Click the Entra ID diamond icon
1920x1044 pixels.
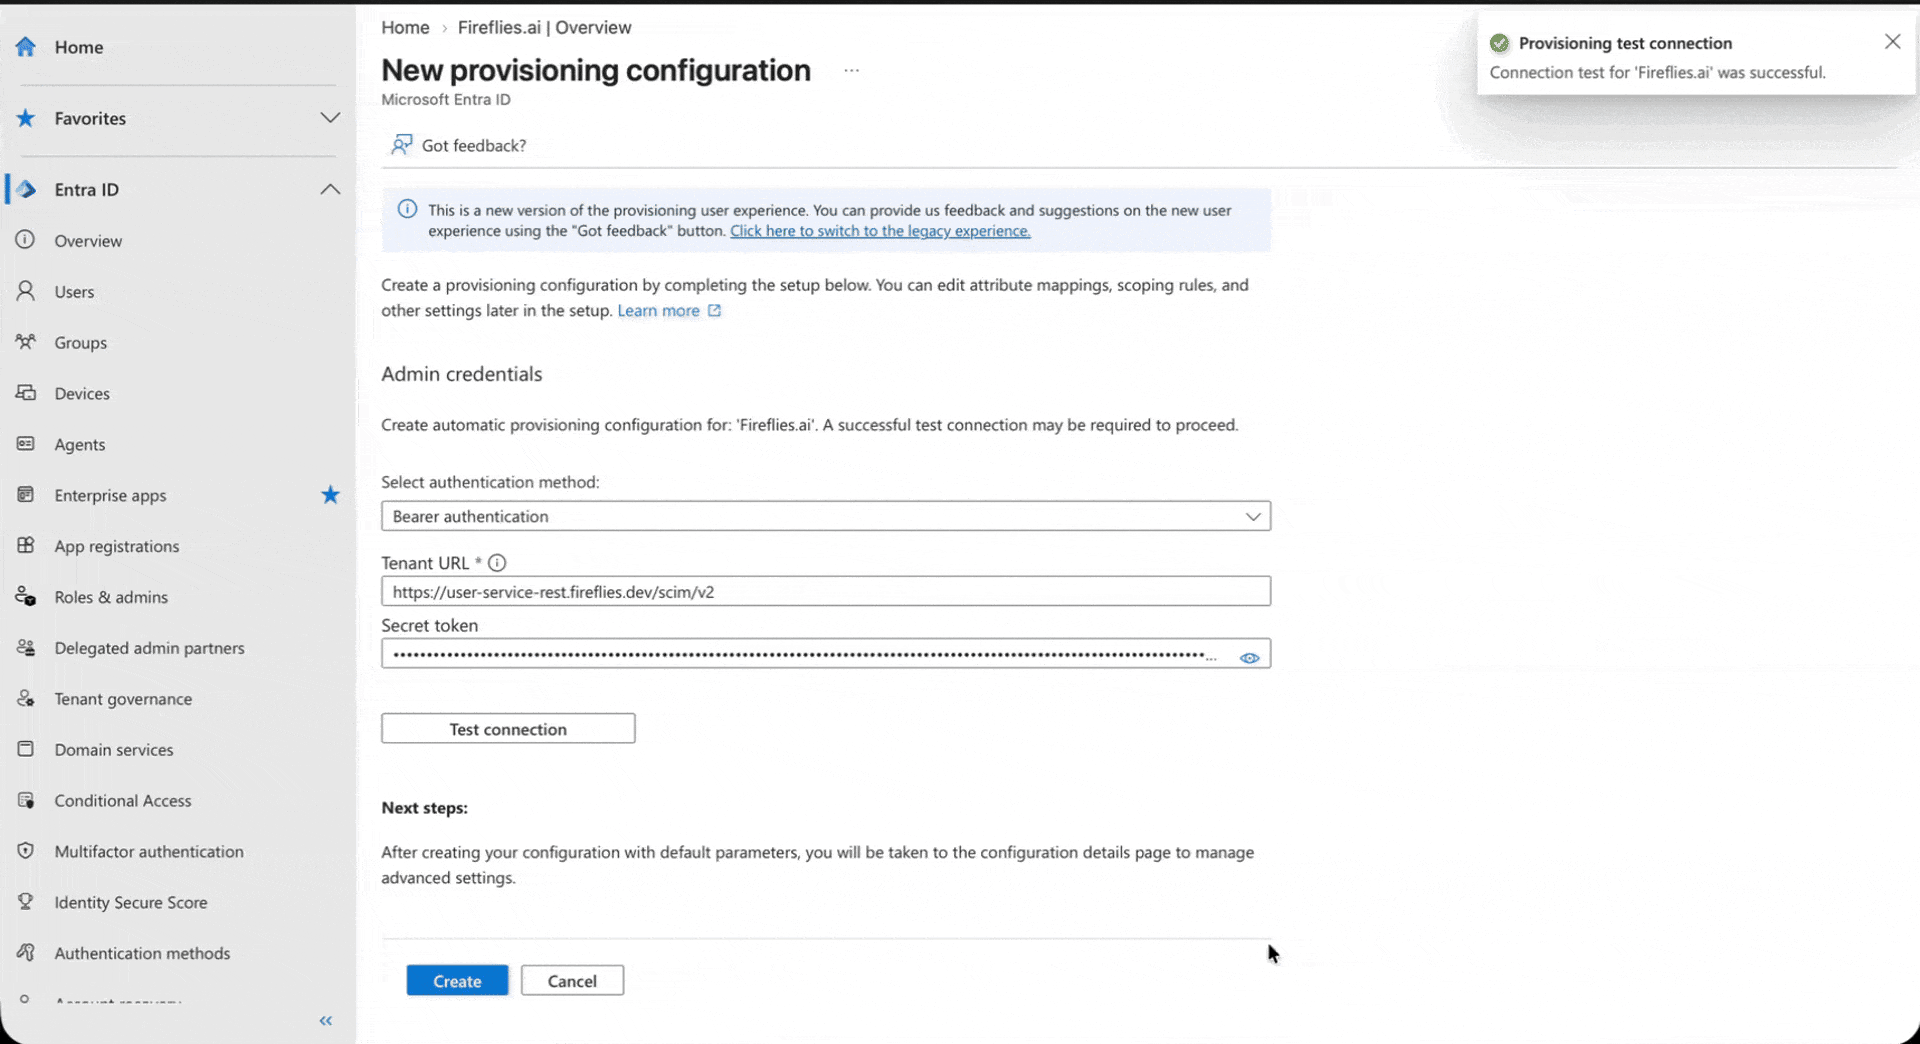(26, 189)
